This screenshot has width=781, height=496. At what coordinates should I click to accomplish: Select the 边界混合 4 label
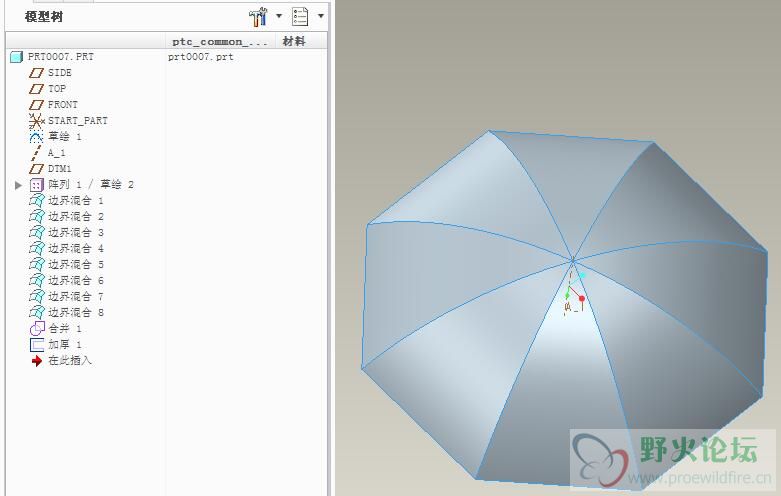[76, 248]
